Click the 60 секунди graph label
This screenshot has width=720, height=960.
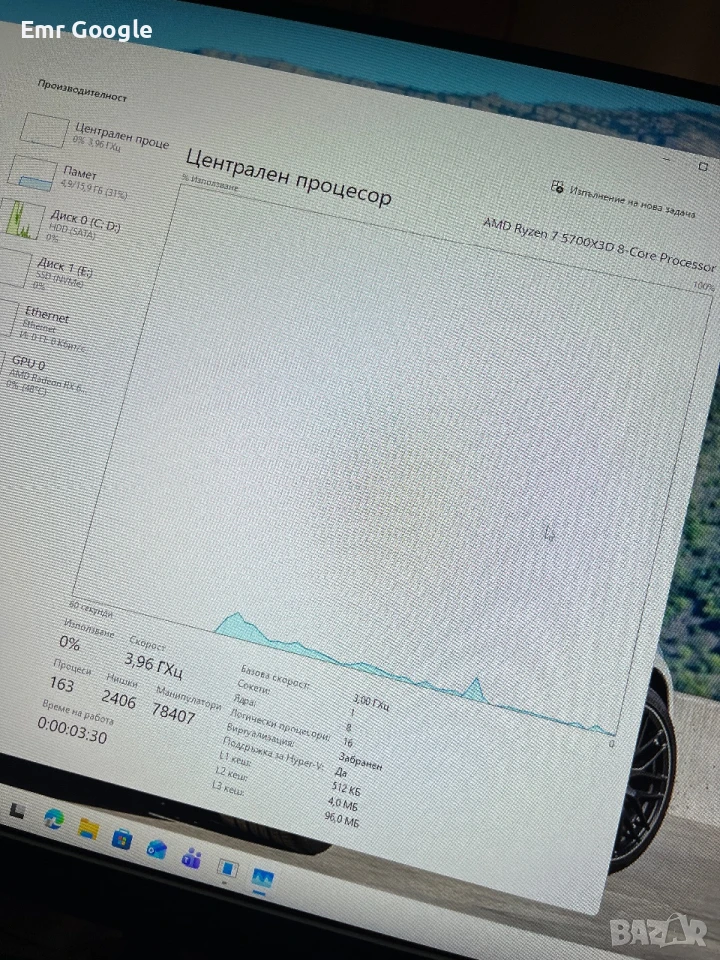pyautogui.click(x=91, y=609)
